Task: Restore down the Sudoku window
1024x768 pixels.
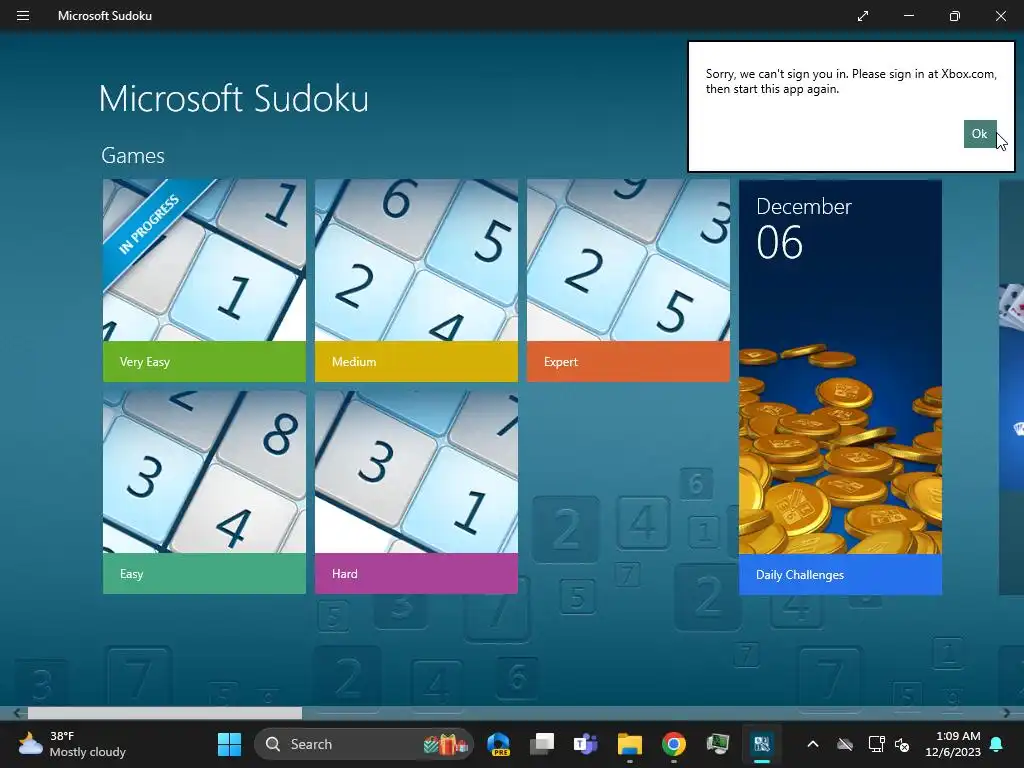Action: 955,16
